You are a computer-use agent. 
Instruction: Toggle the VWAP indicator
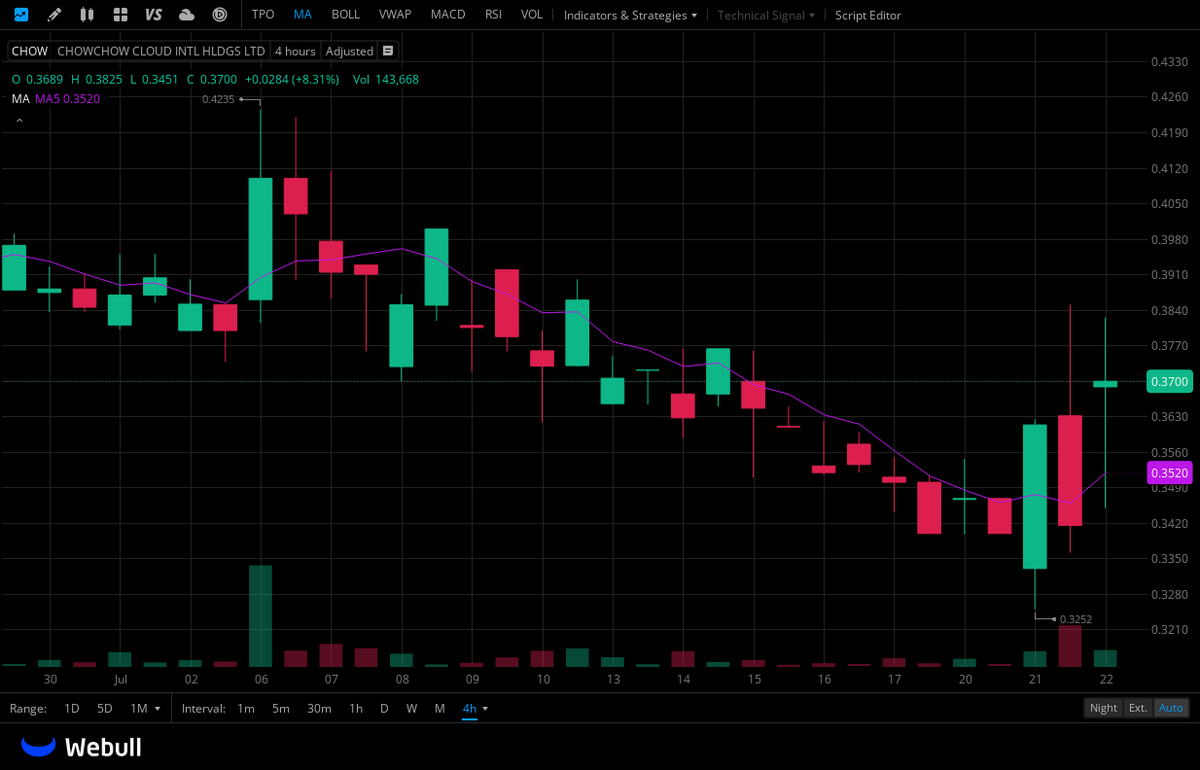(395, 15)
